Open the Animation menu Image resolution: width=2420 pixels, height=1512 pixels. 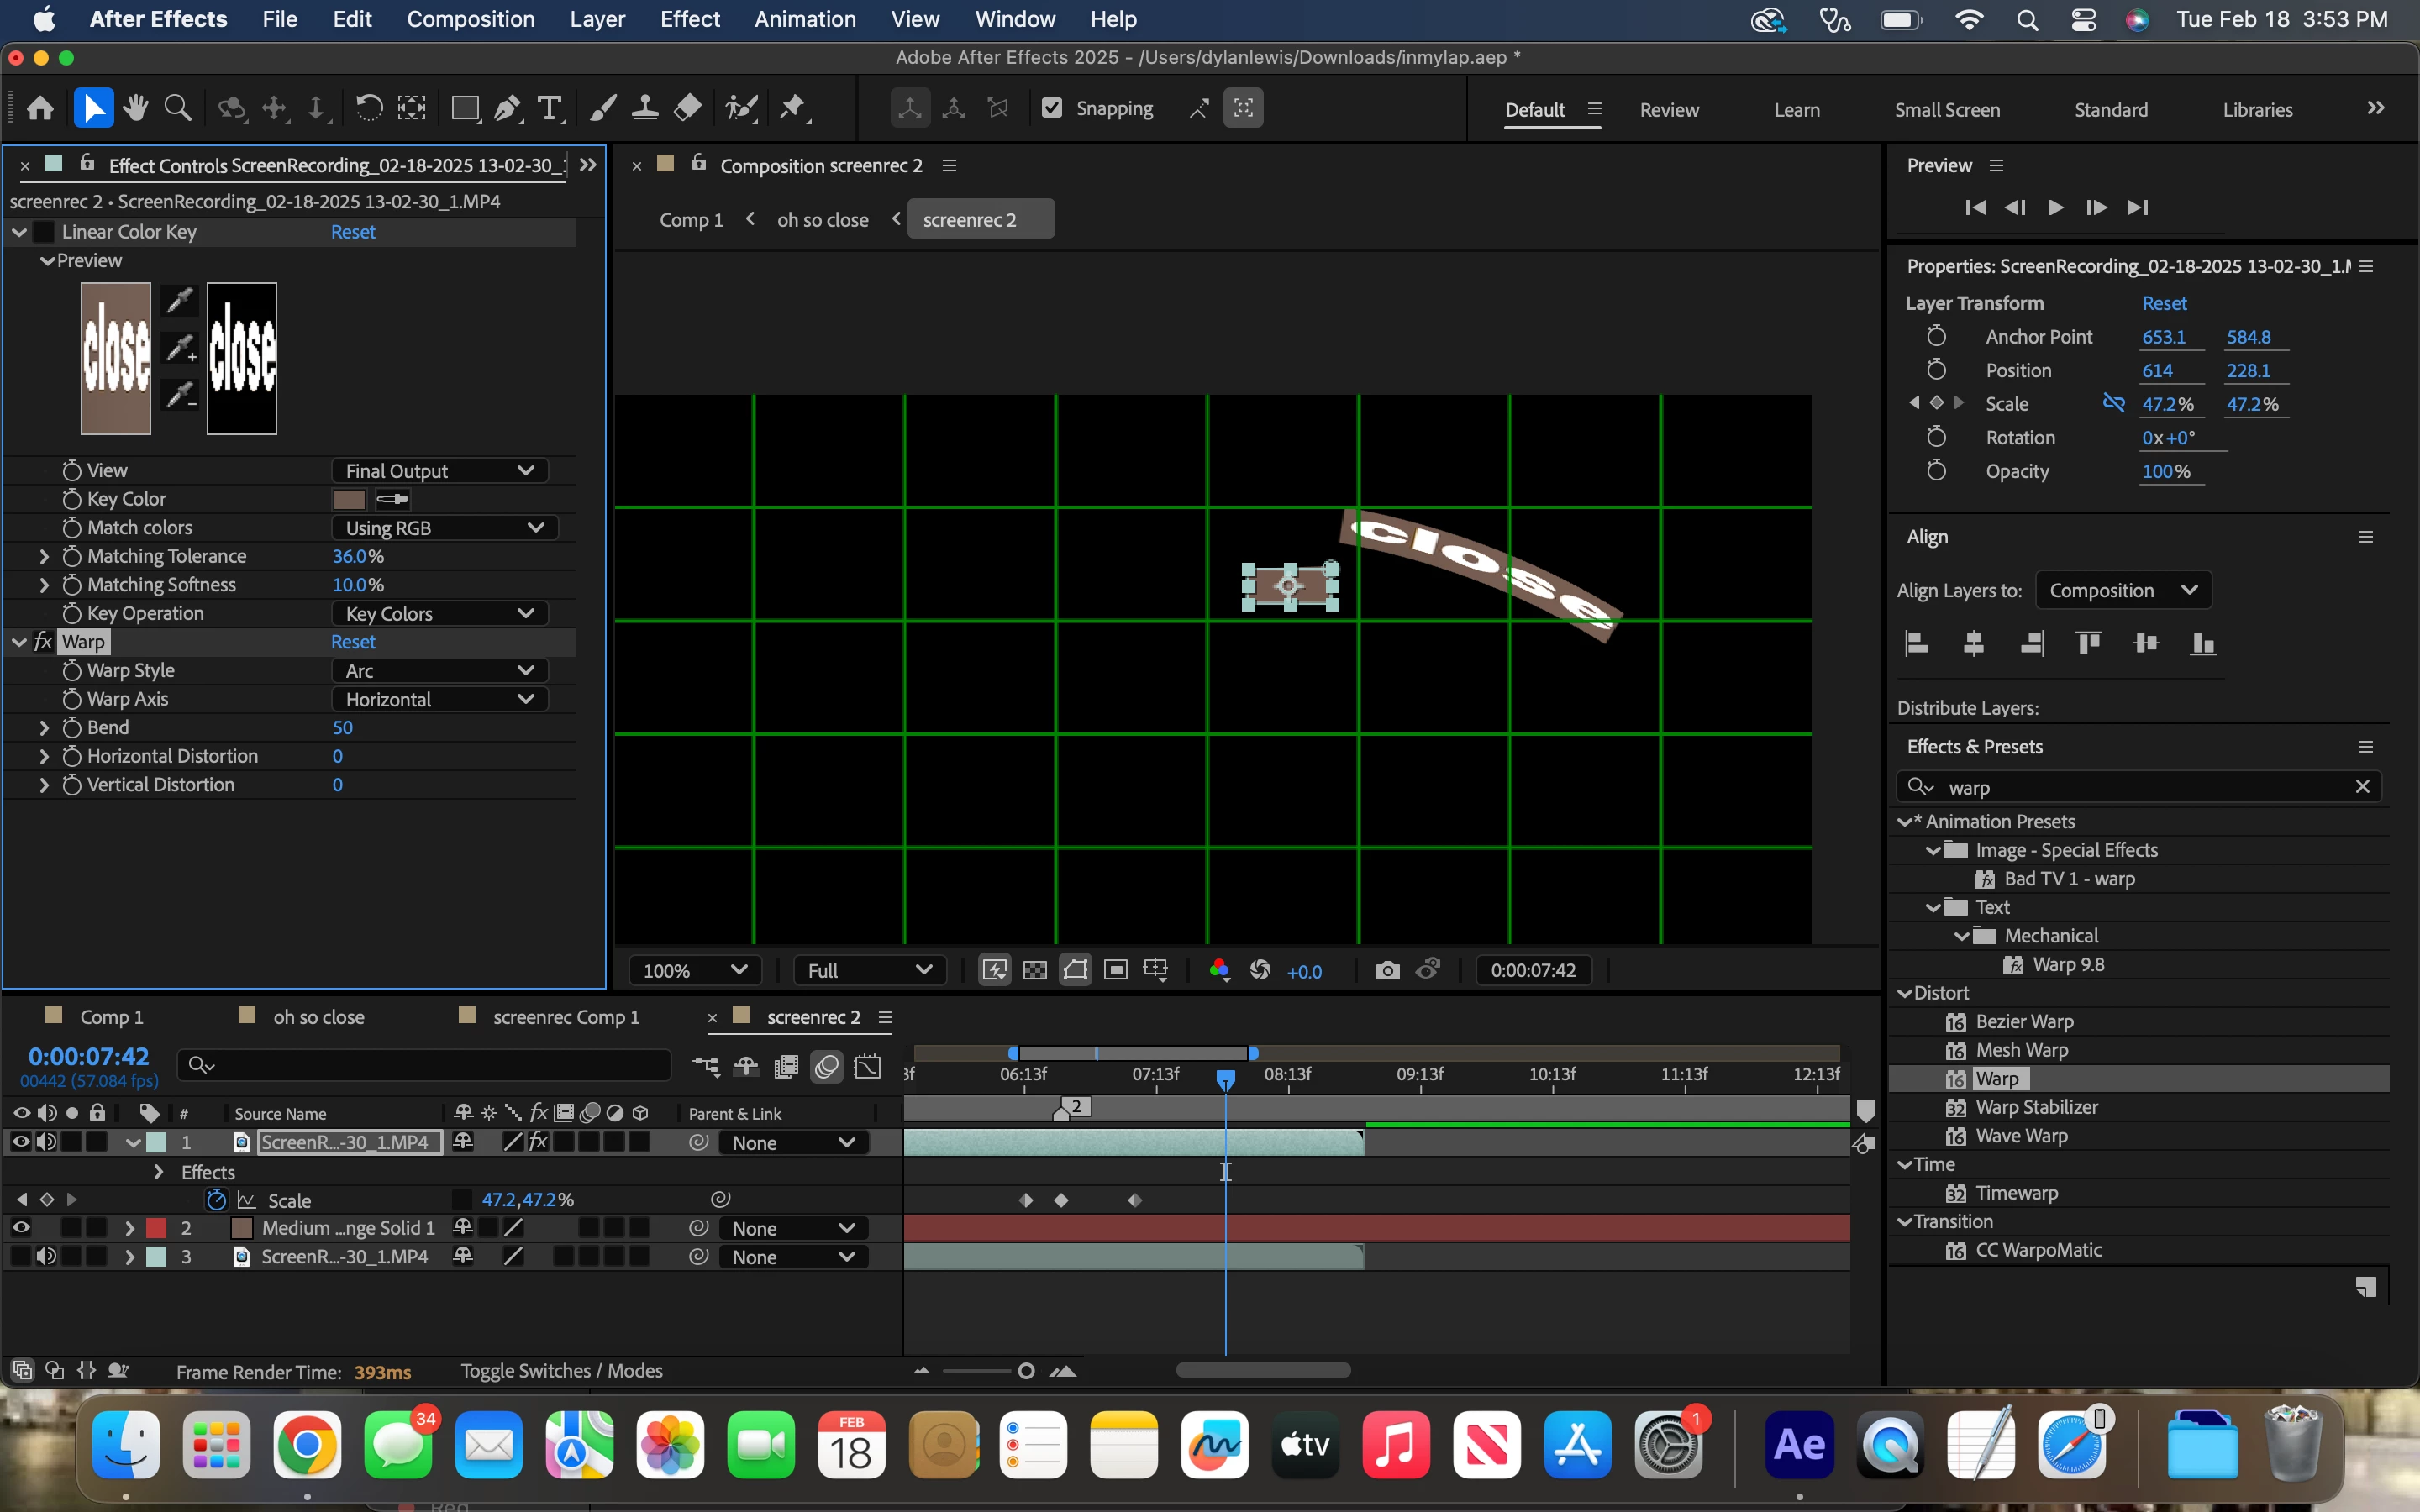tap(805, 19)
